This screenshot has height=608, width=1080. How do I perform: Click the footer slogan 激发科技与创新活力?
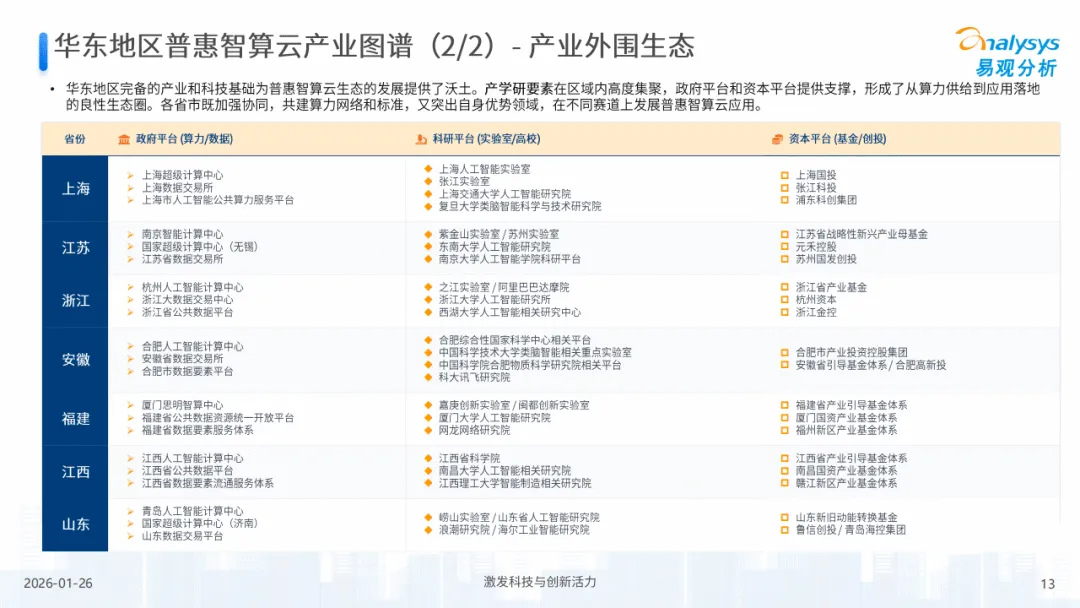[540, 583]
